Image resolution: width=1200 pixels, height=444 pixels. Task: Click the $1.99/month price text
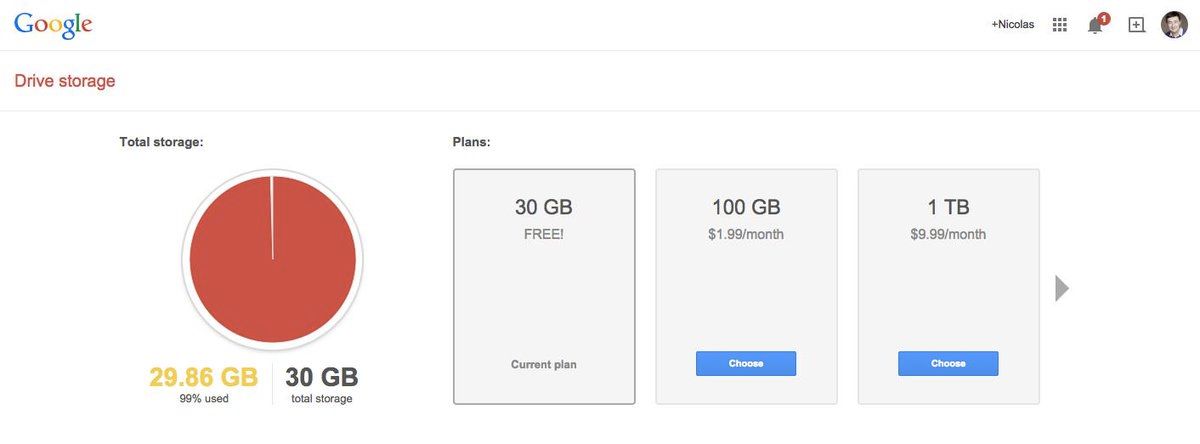point(746,235)
